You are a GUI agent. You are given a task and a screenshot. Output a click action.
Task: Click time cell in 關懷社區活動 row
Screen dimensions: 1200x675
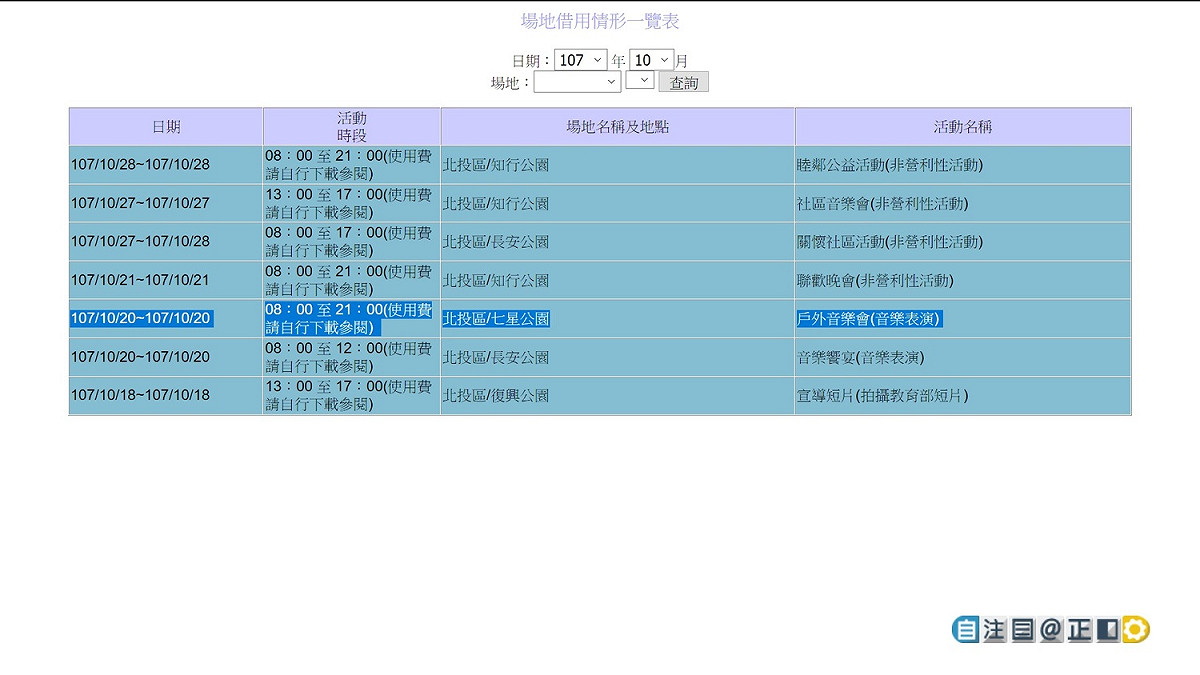352,242
